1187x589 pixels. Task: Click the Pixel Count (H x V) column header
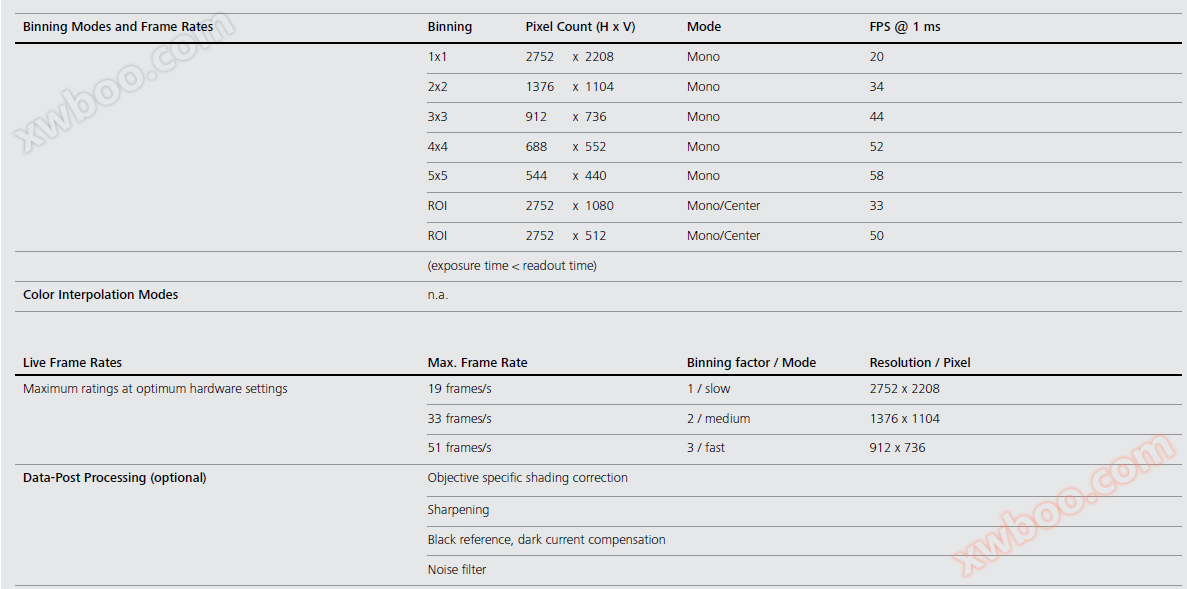[x=580, y=27]
